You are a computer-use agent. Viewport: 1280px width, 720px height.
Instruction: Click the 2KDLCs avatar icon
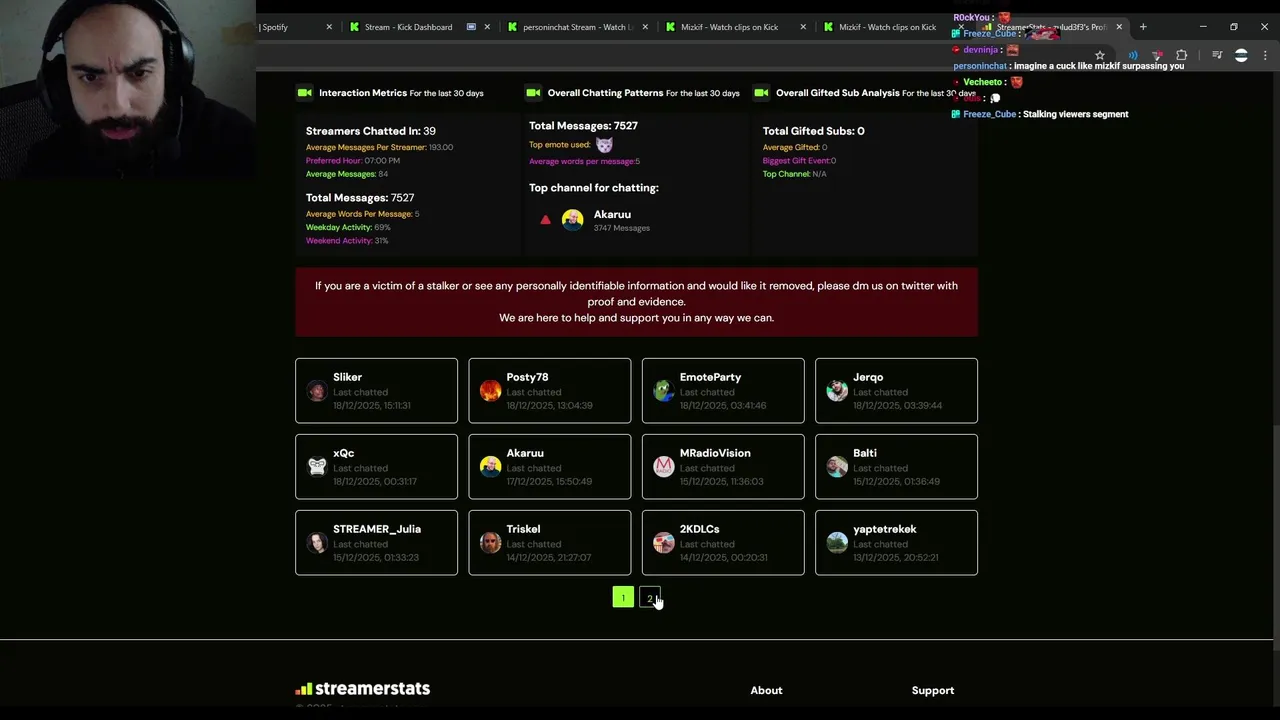point(664,543)
